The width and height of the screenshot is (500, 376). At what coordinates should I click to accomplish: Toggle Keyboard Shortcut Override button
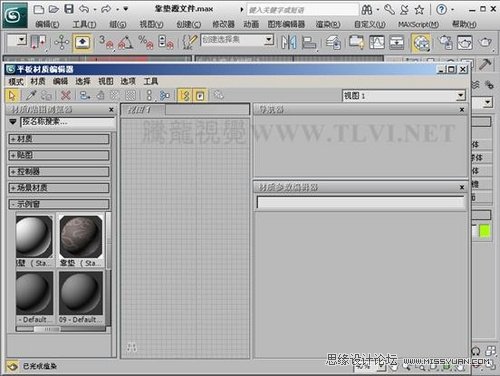[82, 42]
